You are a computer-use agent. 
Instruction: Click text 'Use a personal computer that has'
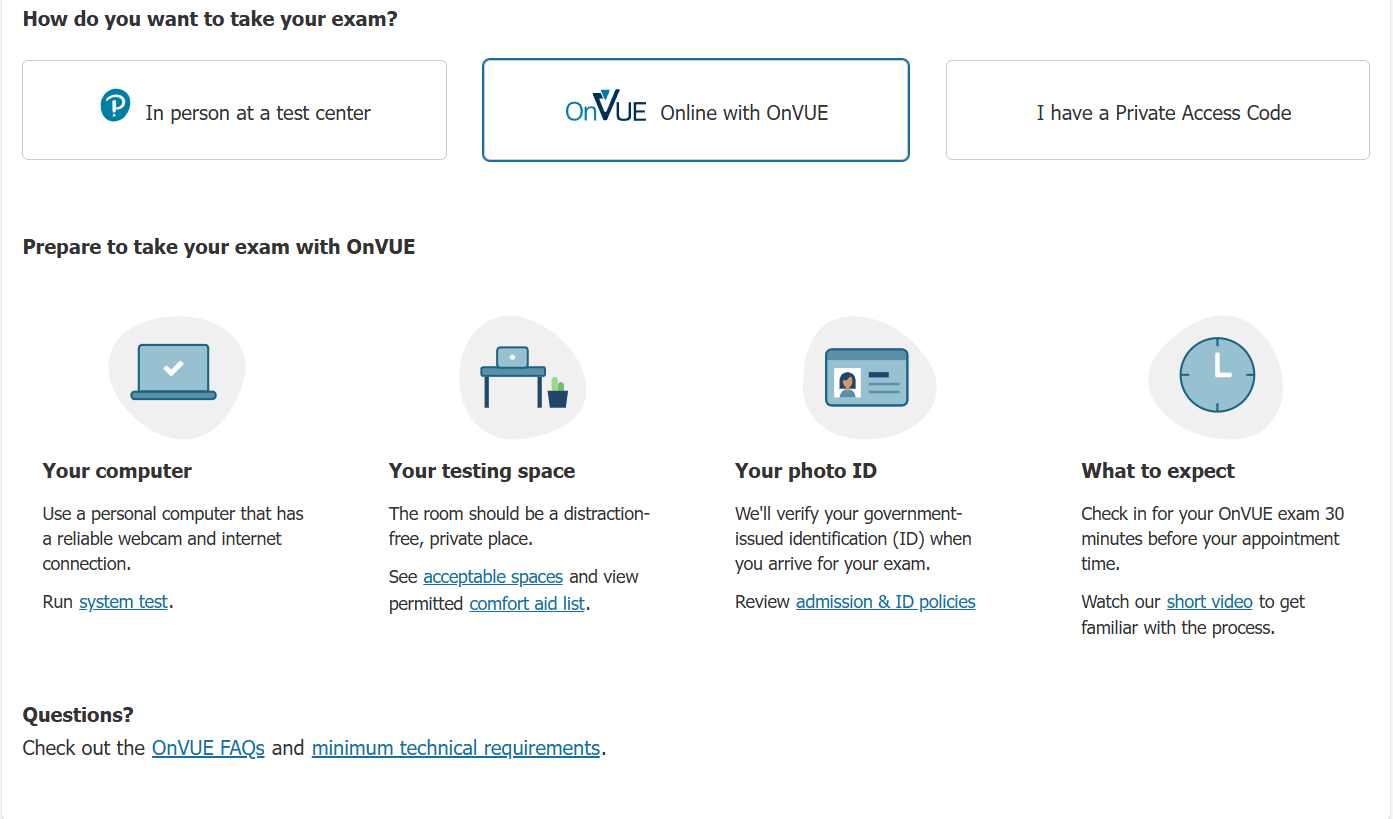[173, 514]
